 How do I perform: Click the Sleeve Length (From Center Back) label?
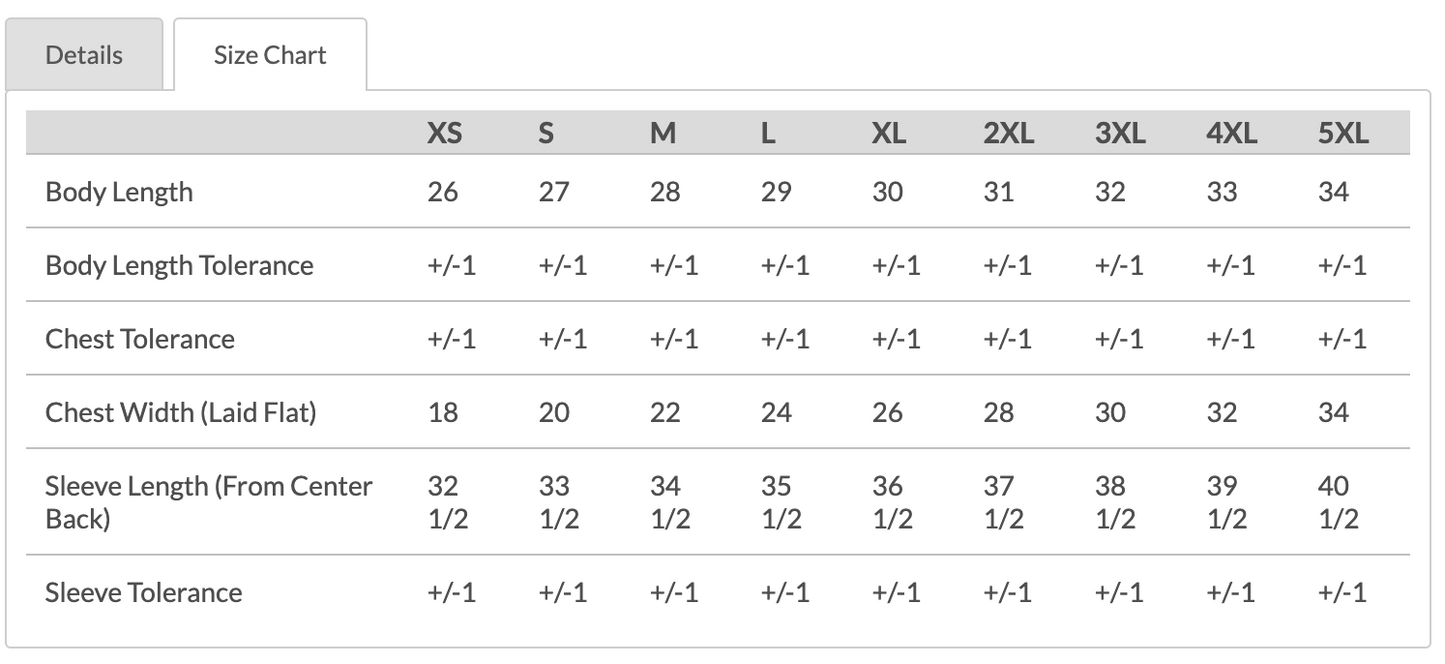pyautogui.click(x=208, y=502)
